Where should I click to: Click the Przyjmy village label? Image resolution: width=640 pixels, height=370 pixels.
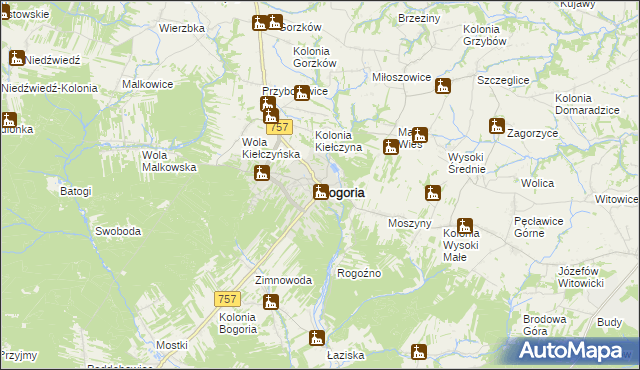click(19, 356)
